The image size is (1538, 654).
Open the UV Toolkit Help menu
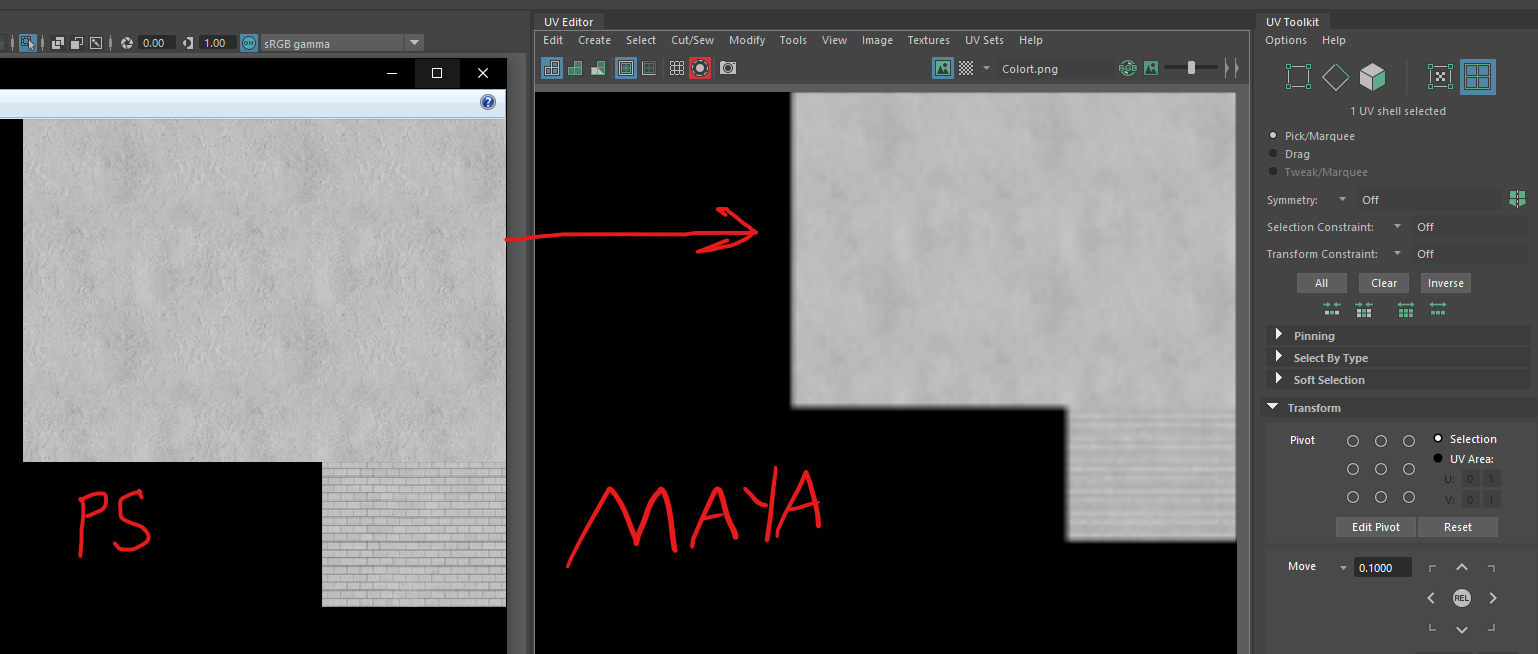coord(1334,40)
